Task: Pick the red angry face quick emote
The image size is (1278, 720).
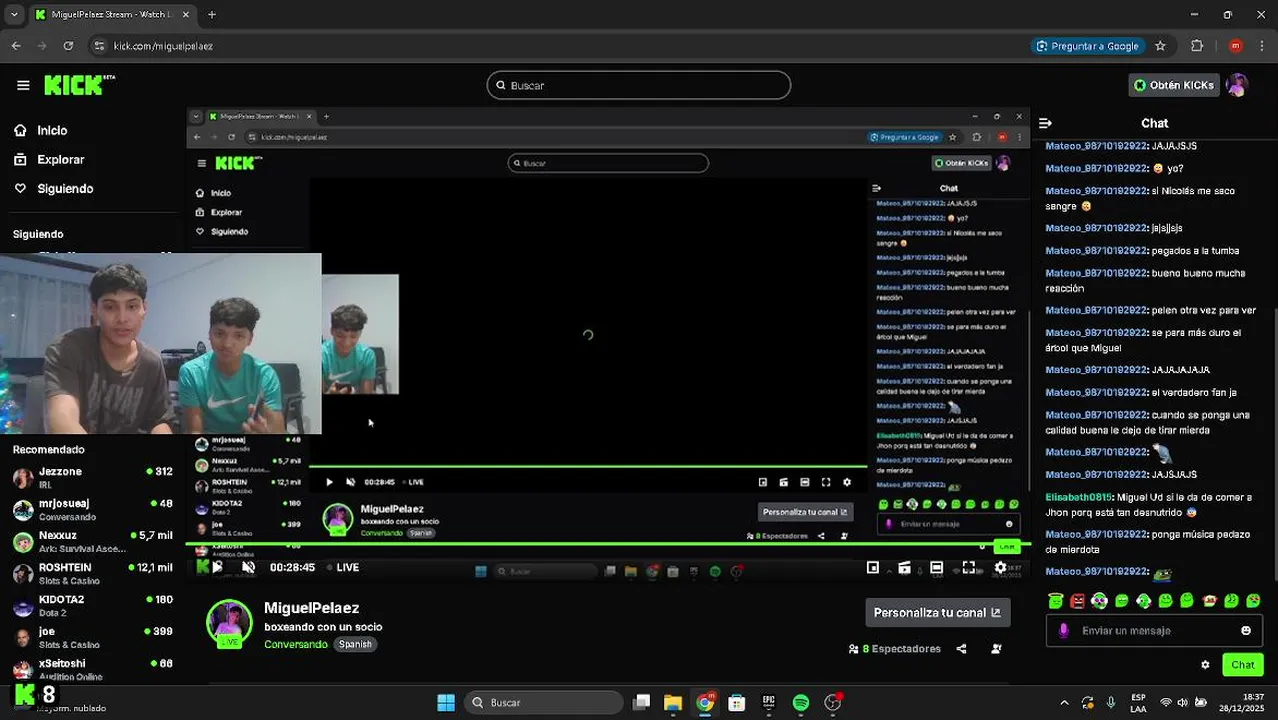Action: 1077,600
